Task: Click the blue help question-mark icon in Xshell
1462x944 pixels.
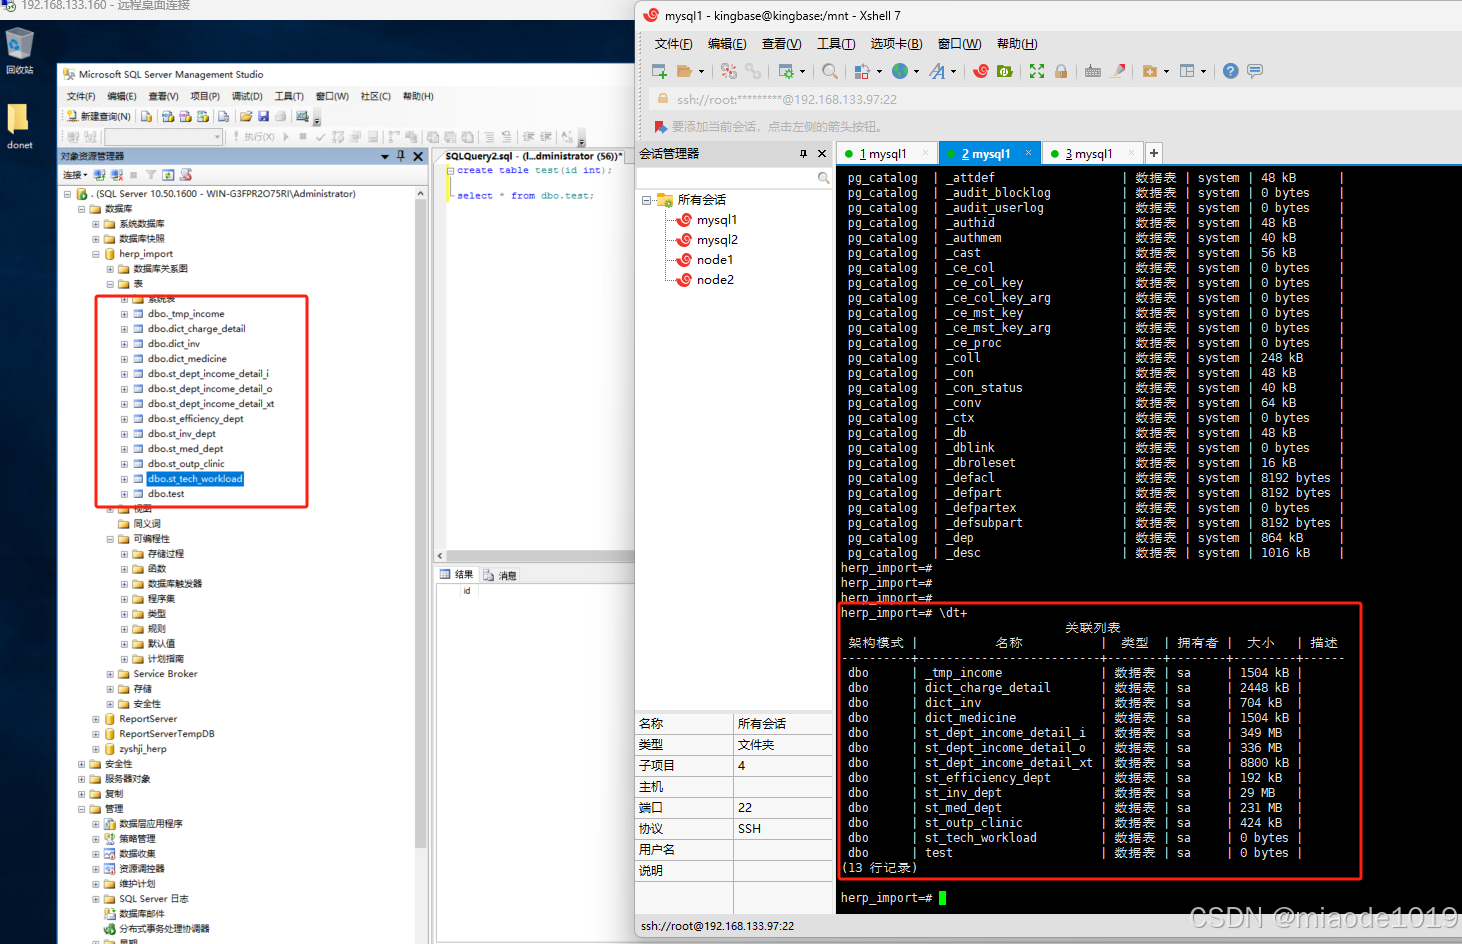Action: pyautogui.click(x=1231, y=71)
